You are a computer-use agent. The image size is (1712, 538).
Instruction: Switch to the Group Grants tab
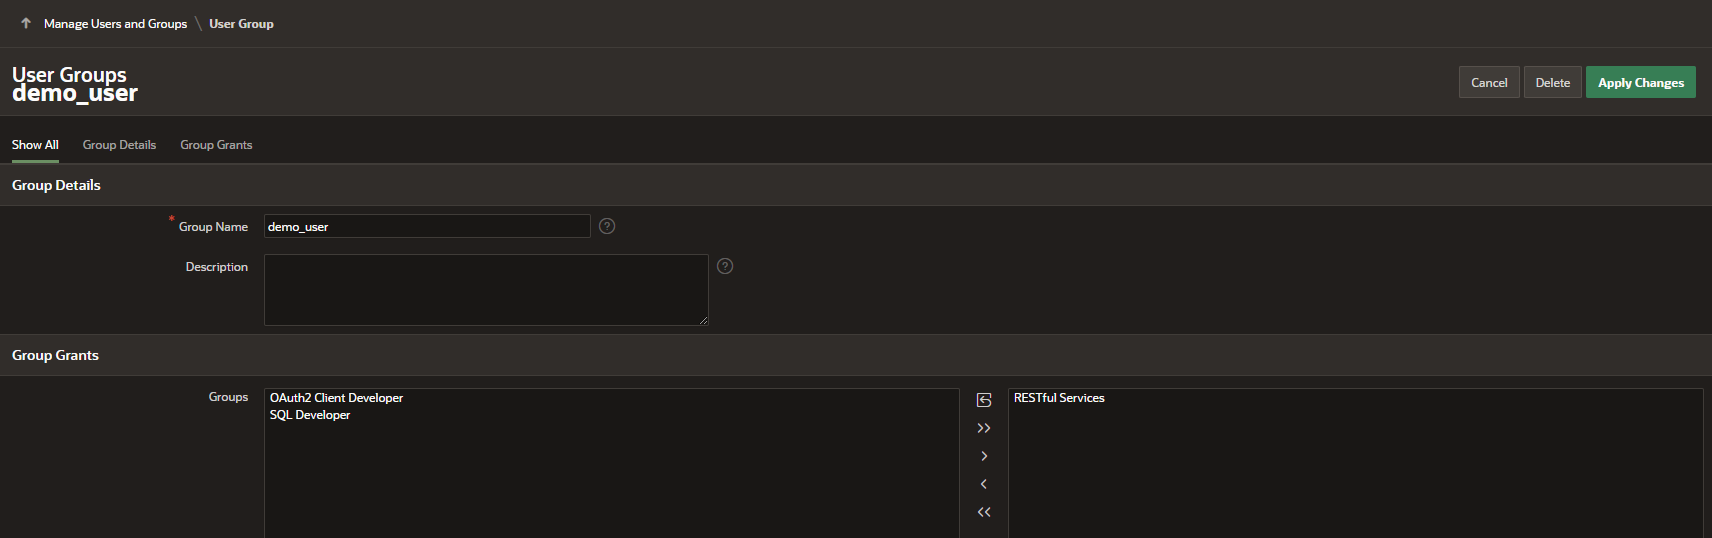pos(216,145)
